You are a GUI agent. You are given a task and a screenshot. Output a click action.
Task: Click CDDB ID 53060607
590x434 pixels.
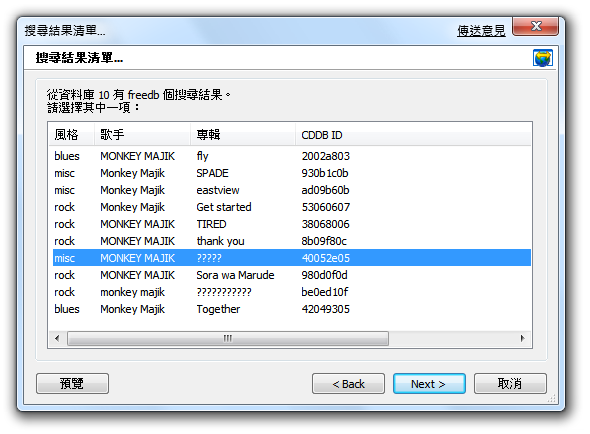coord(325,207)
